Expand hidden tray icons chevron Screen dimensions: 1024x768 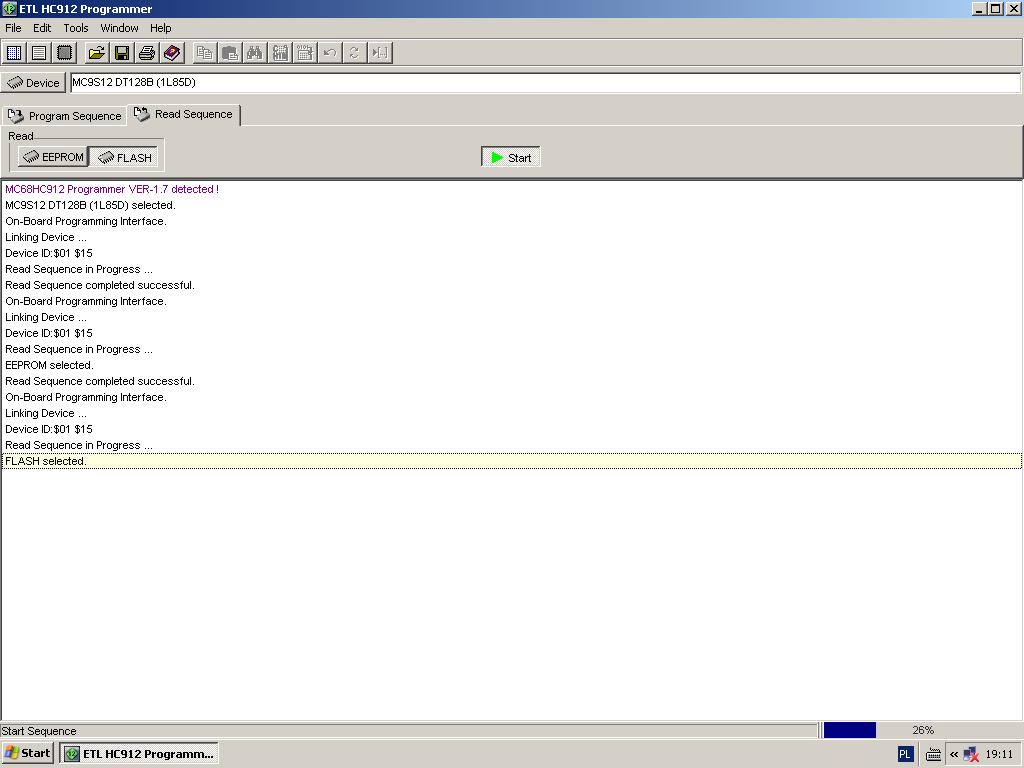[953, 754]
